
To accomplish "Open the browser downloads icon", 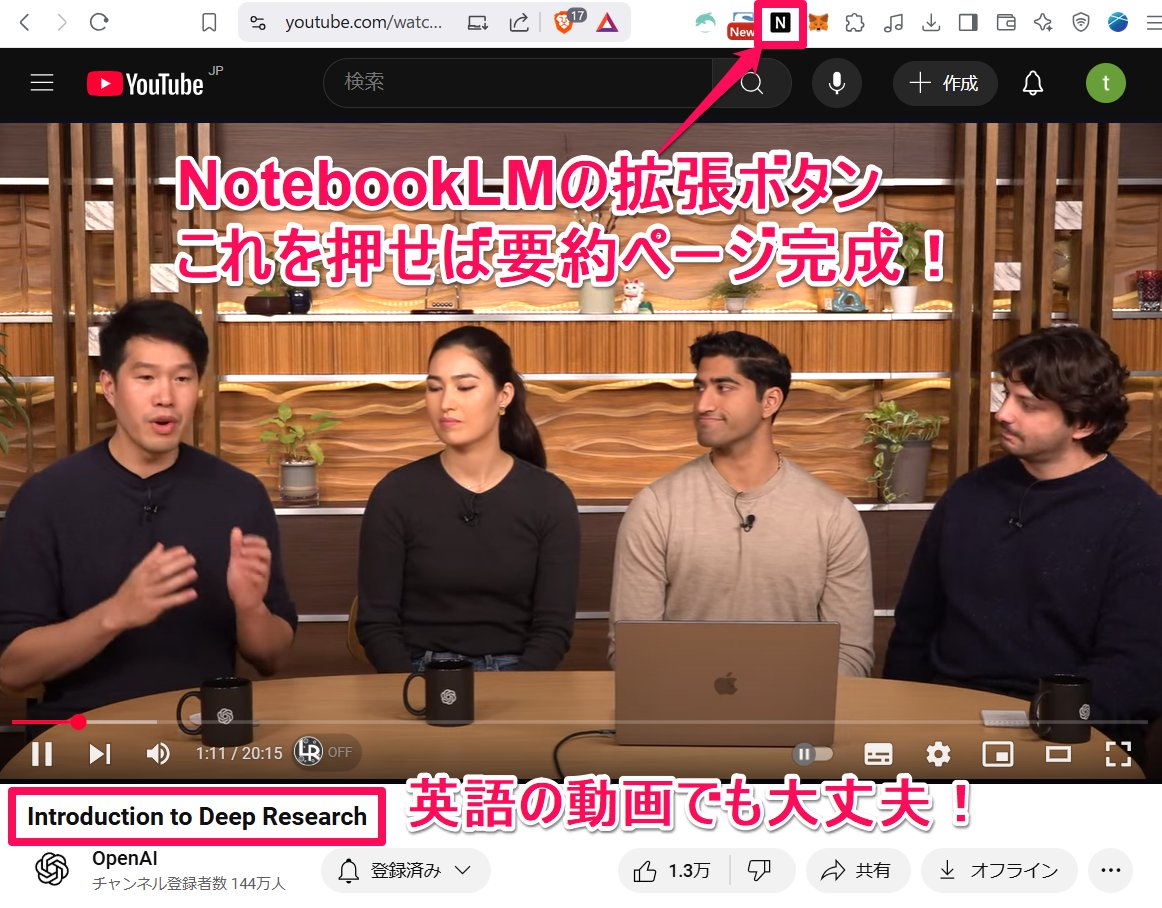I will (x=931, y=23).
